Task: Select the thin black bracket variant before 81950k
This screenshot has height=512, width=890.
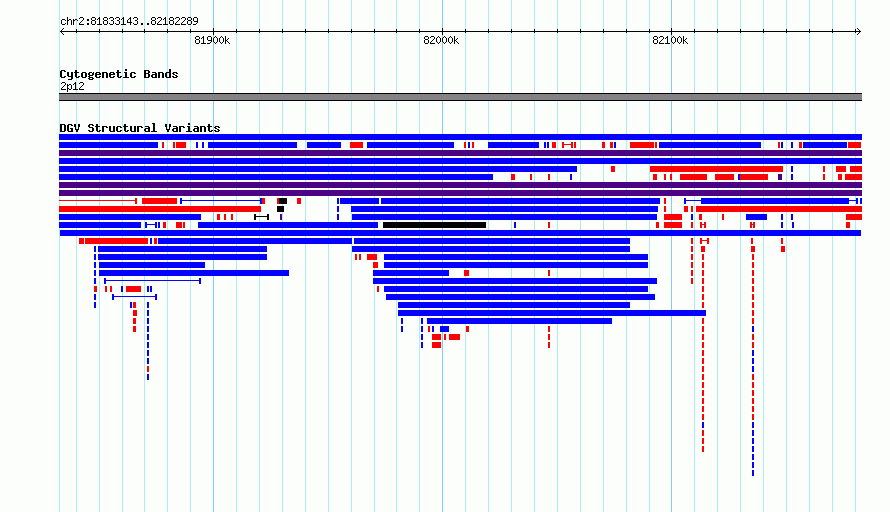Action: coord(261,217)
